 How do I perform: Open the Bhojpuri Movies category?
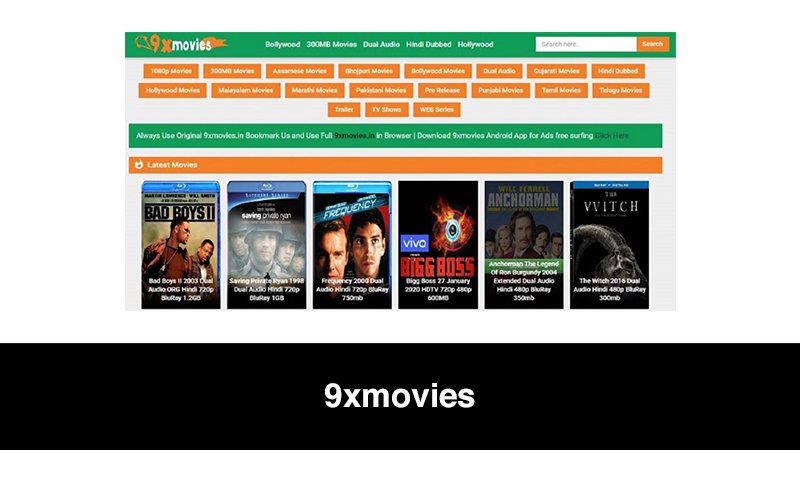tap(369, 71)
